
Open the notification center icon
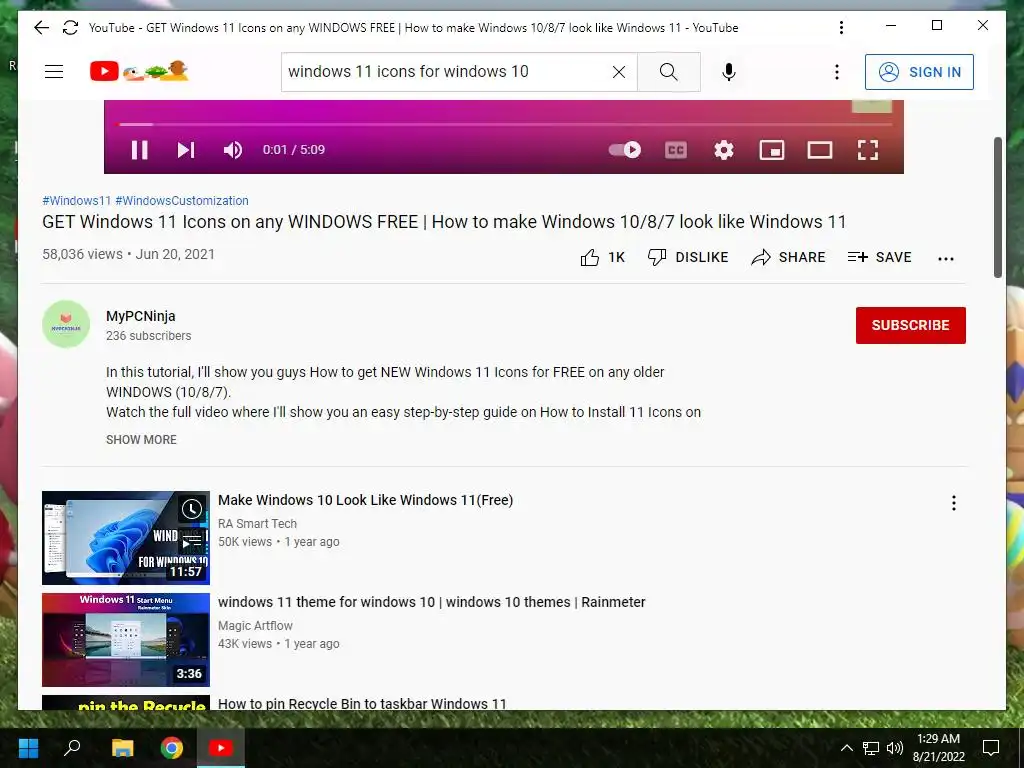point(991,748)
